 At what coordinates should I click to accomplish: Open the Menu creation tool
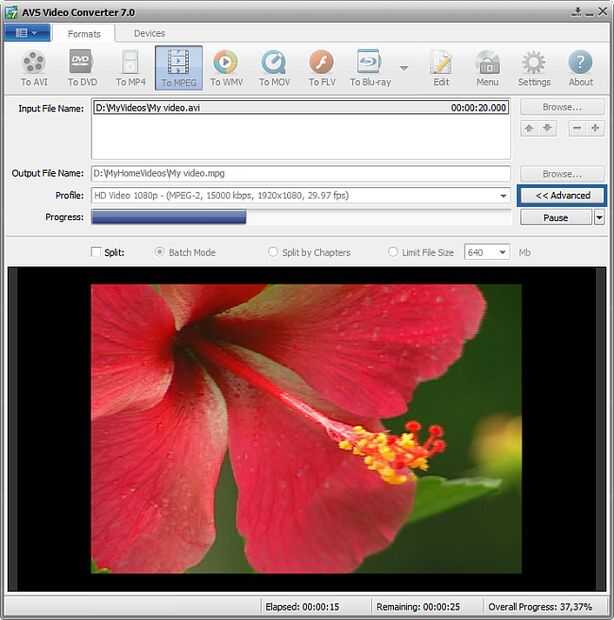pyautogui.click(x=487, y=68)
